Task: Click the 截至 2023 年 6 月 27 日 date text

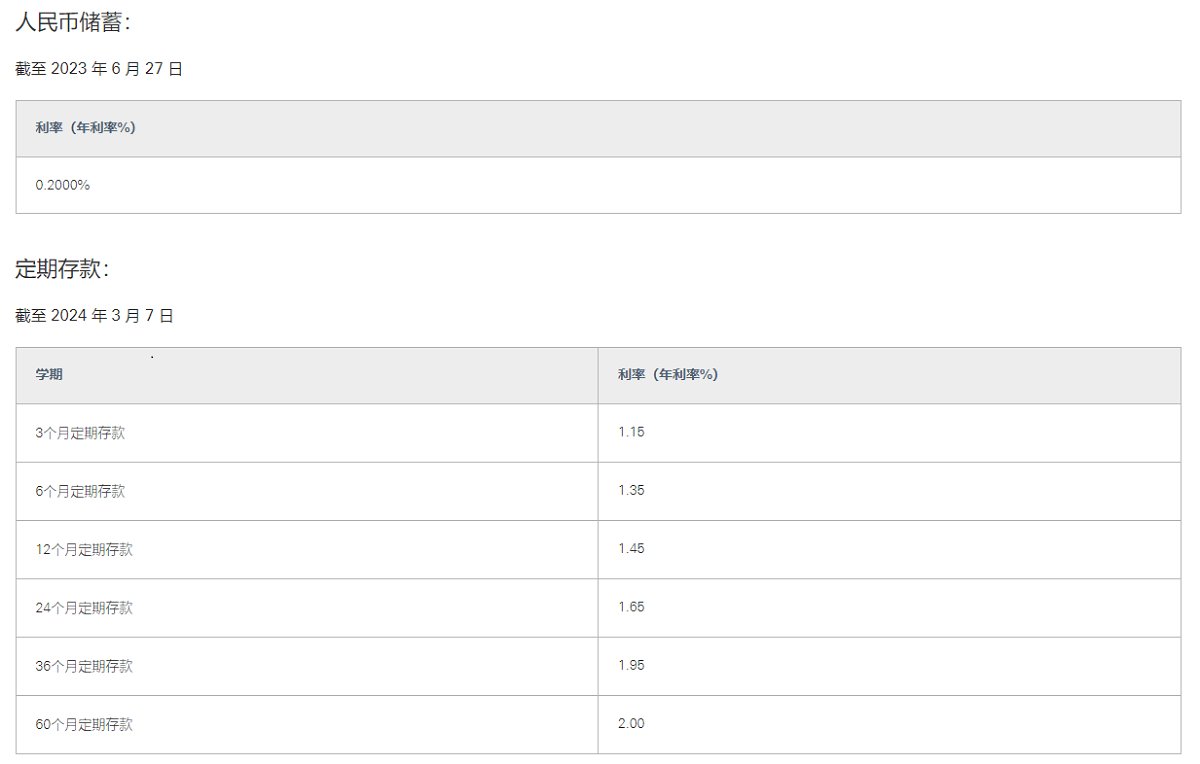Action: 99,69
